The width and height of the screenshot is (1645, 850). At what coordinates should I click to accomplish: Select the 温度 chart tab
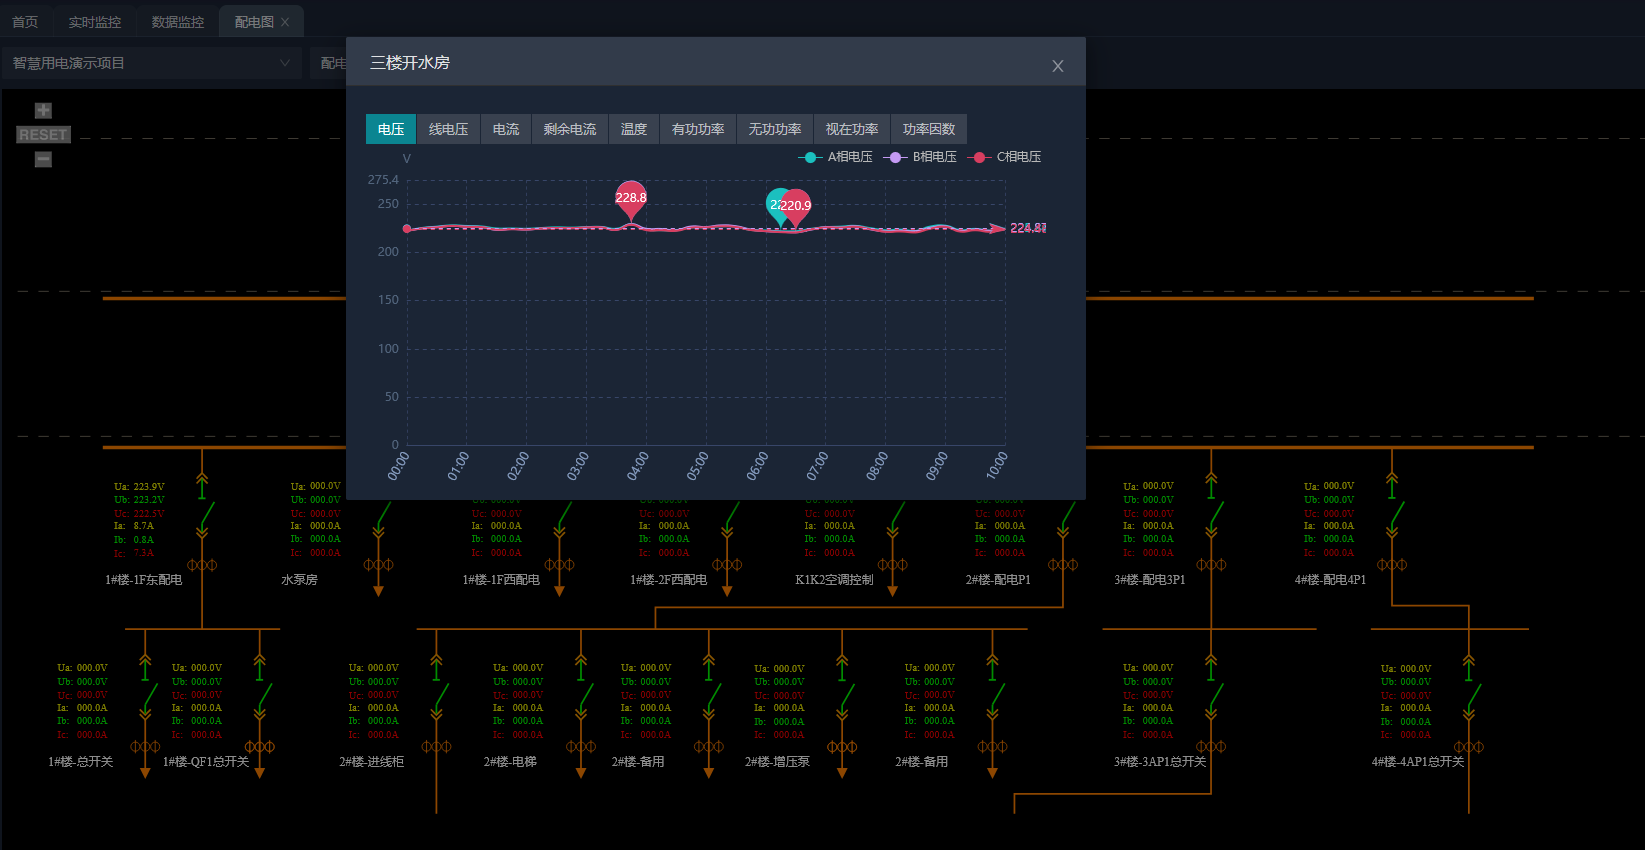[634, 129]
